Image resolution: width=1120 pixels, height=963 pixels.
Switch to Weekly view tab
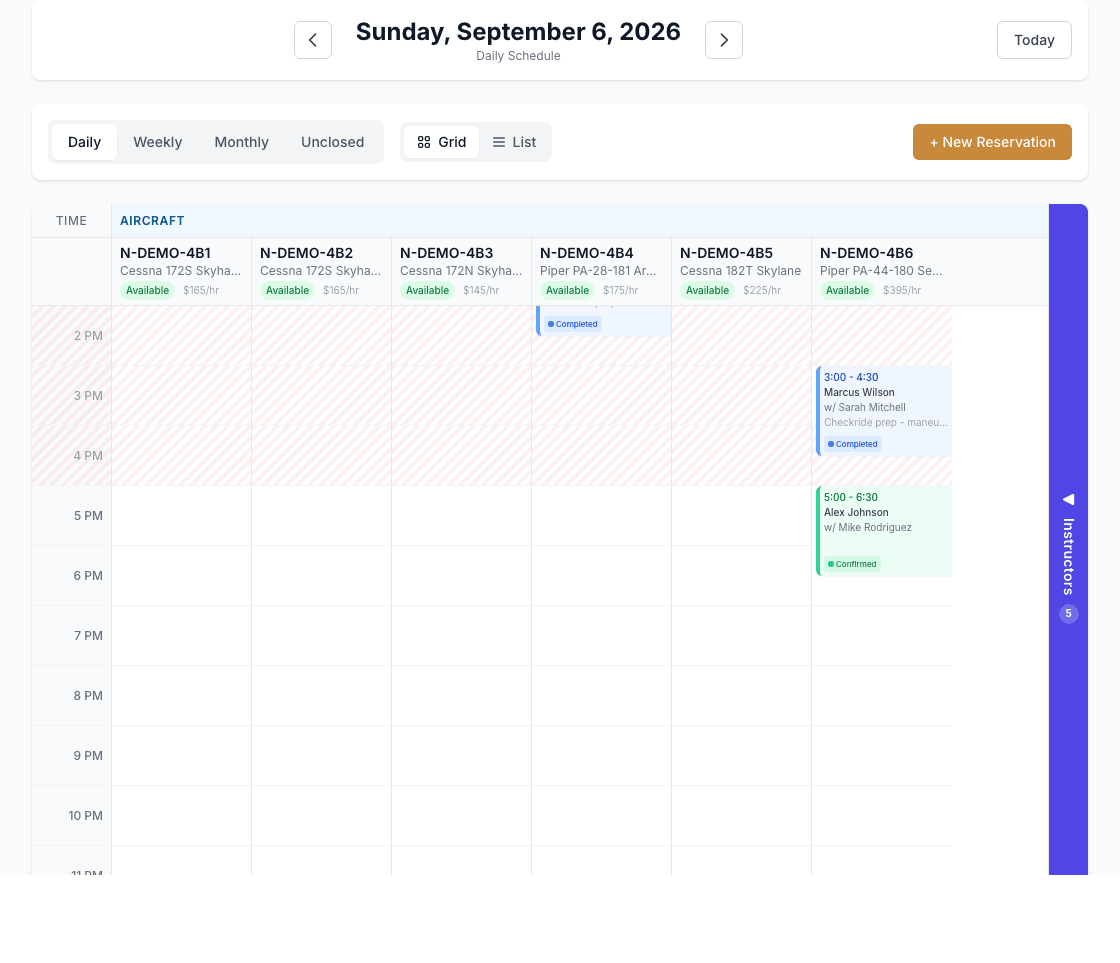(x=158, y=142)
